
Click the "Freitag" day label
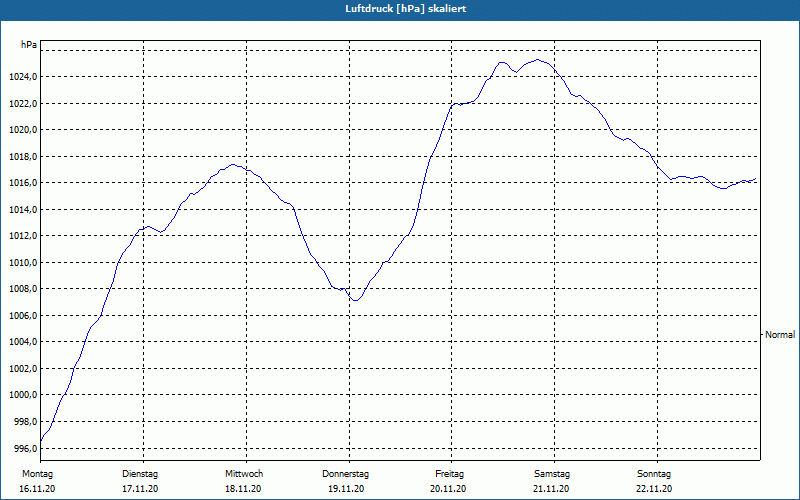(x=449, y=474)
